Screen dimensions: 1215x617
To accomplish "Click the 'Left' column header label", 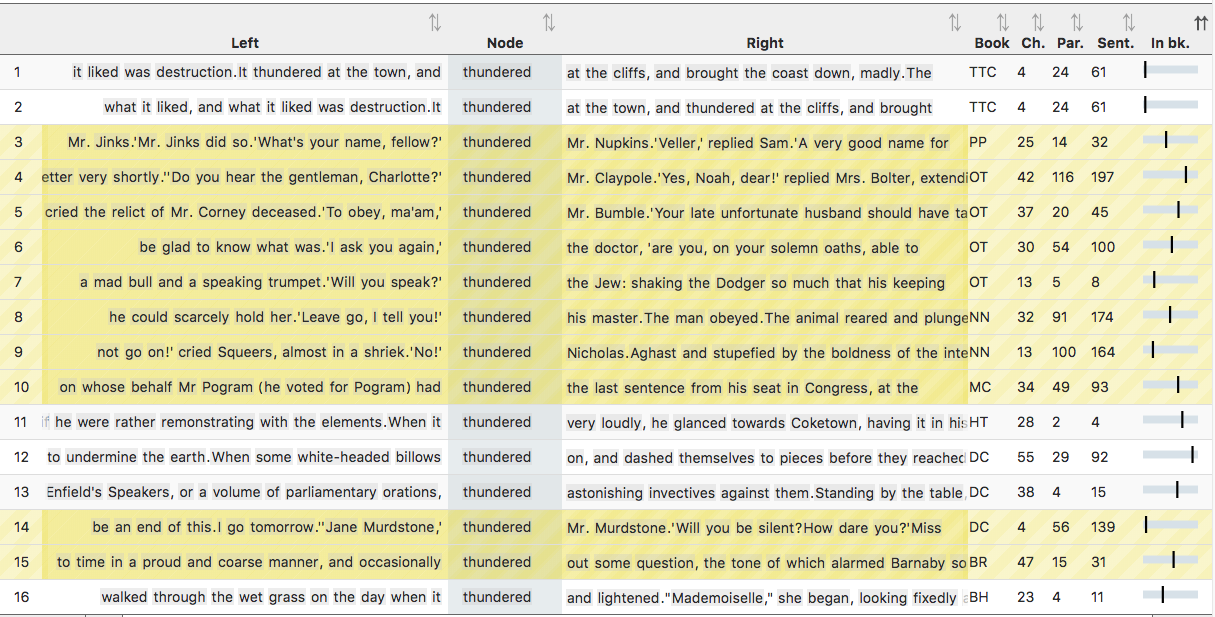I will (245, 43).
